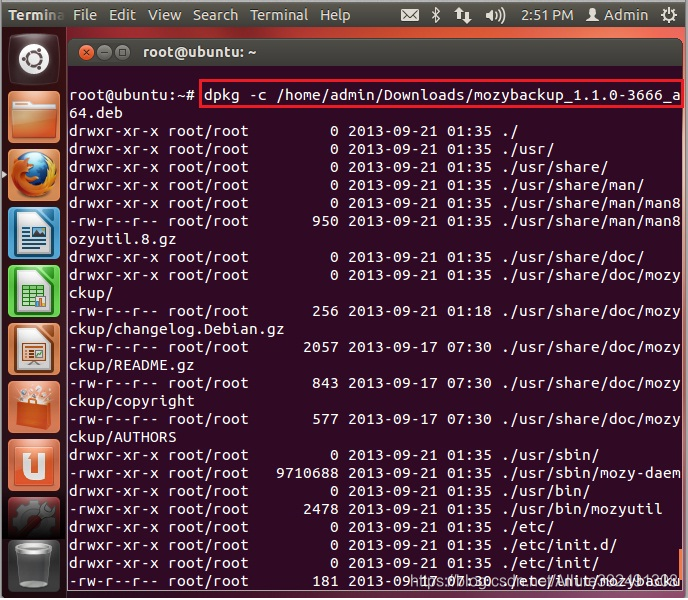Click the ./usr/bin/mozyutil path
The image size is (688, 600).
582,510
